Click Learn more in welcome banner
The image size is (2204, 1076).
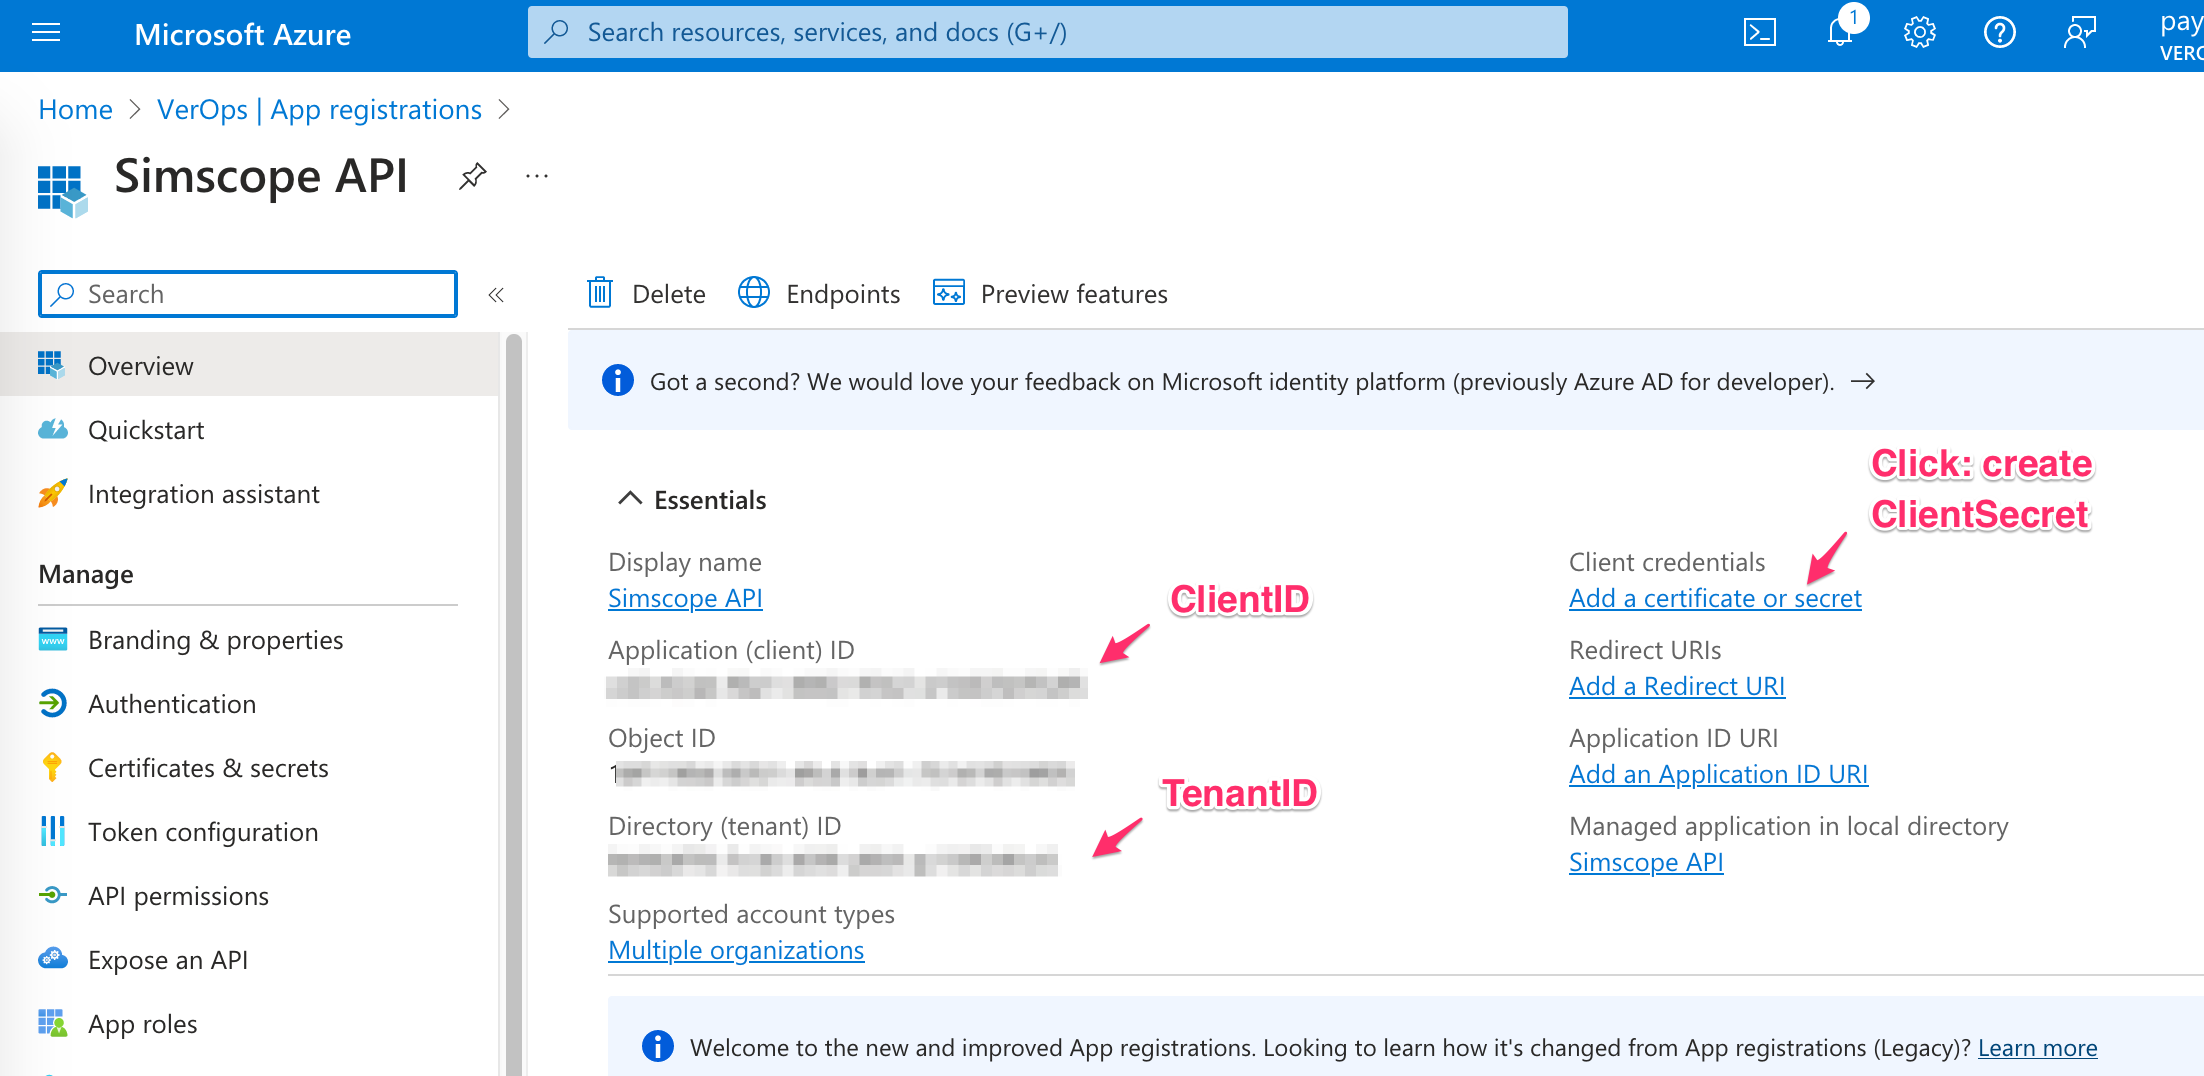[2037, 1047]
